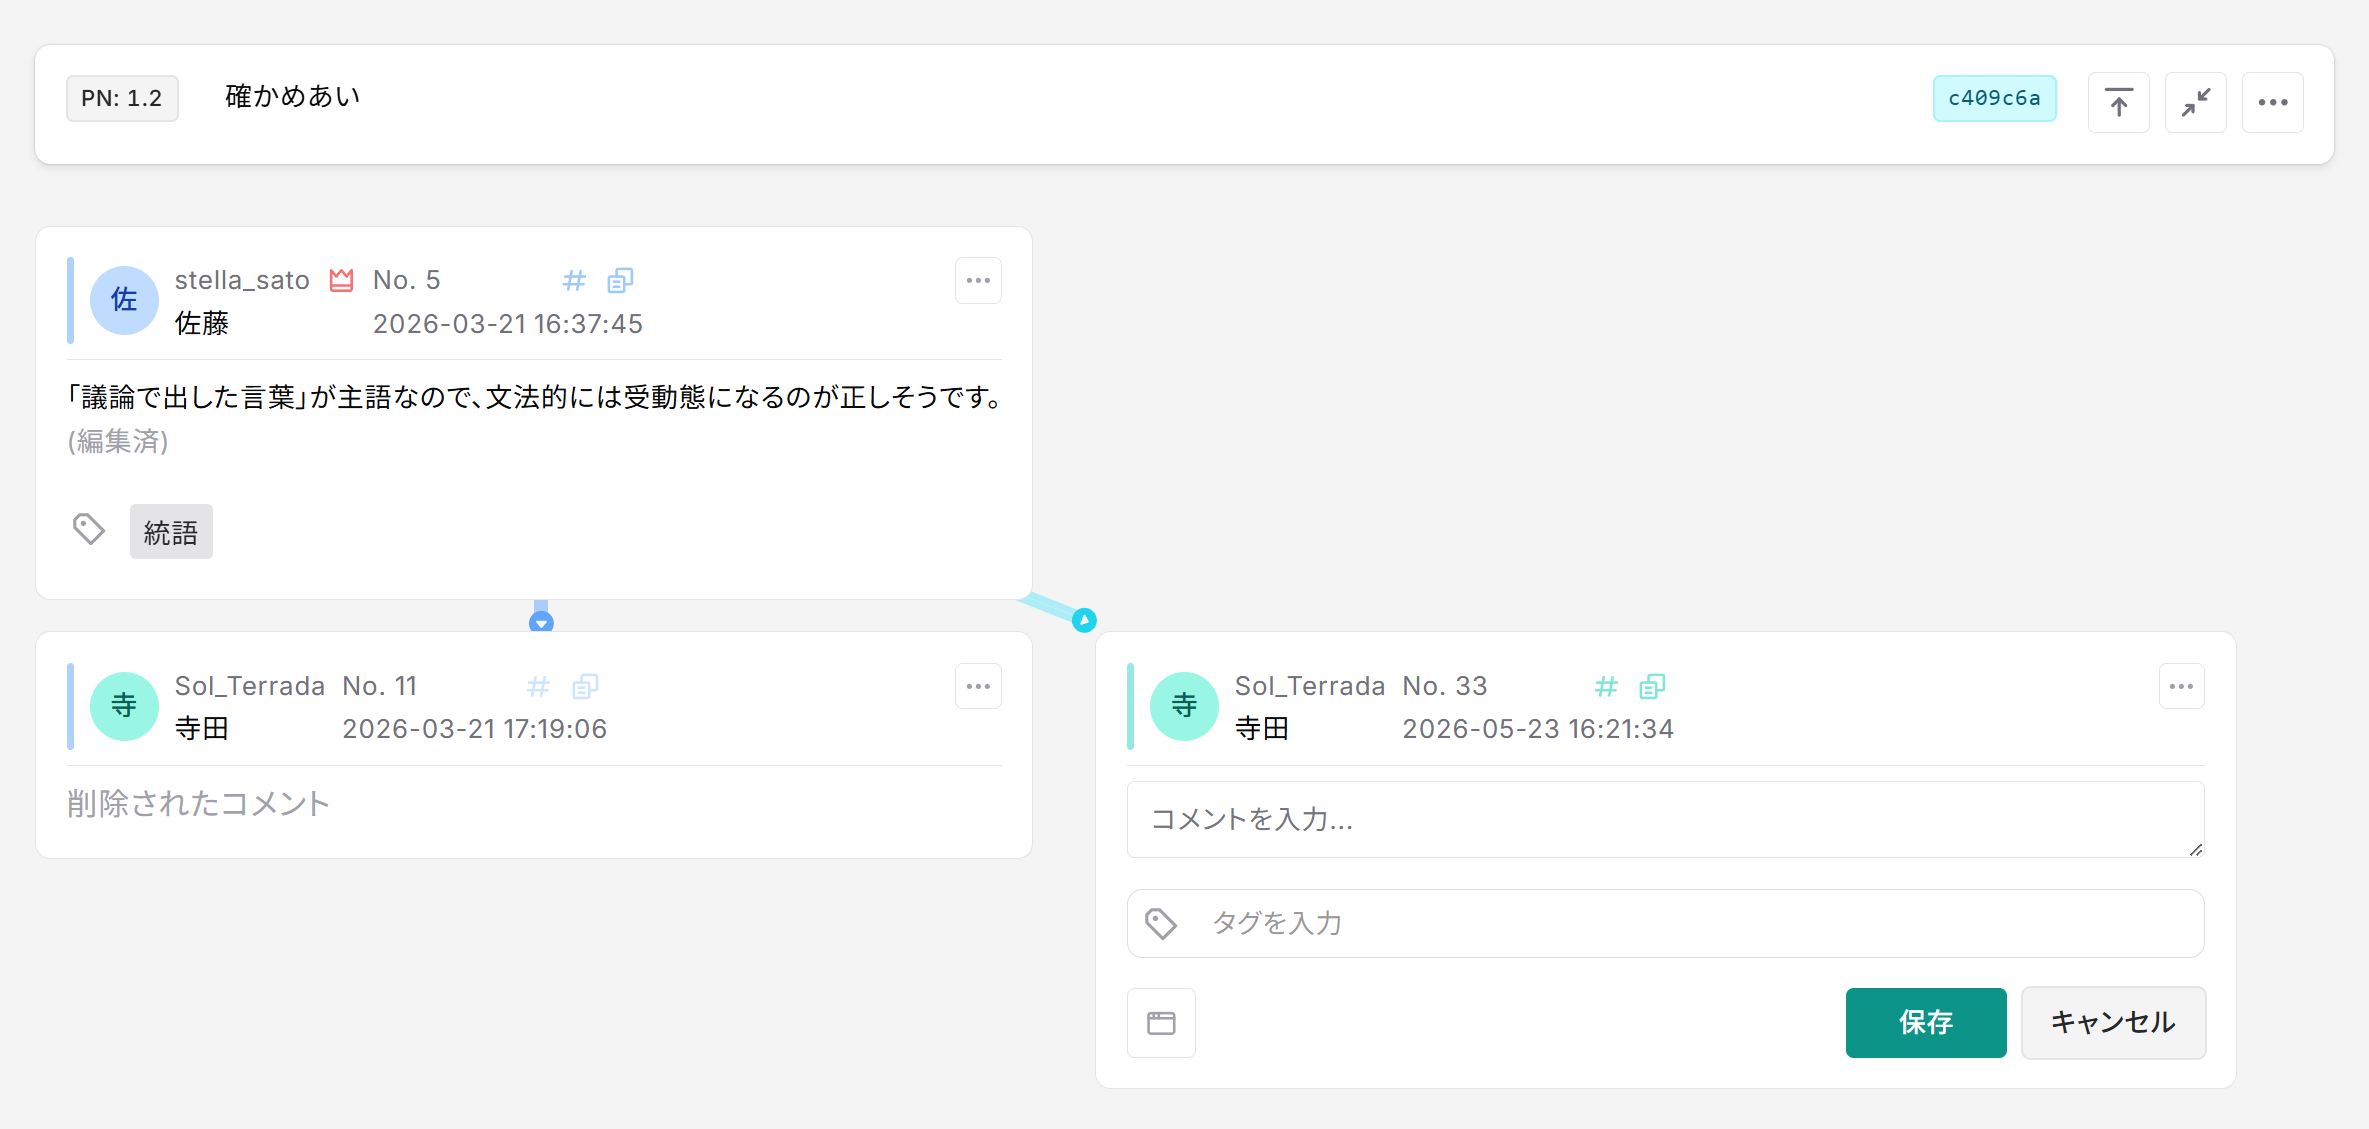Click the 削除されたコメント text

point(198,804)
